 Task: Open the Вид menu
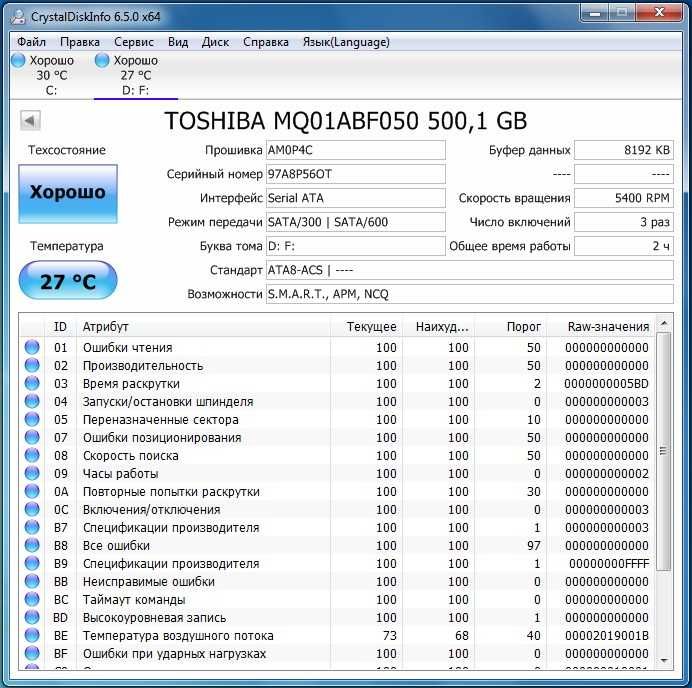tap(178, 42)
